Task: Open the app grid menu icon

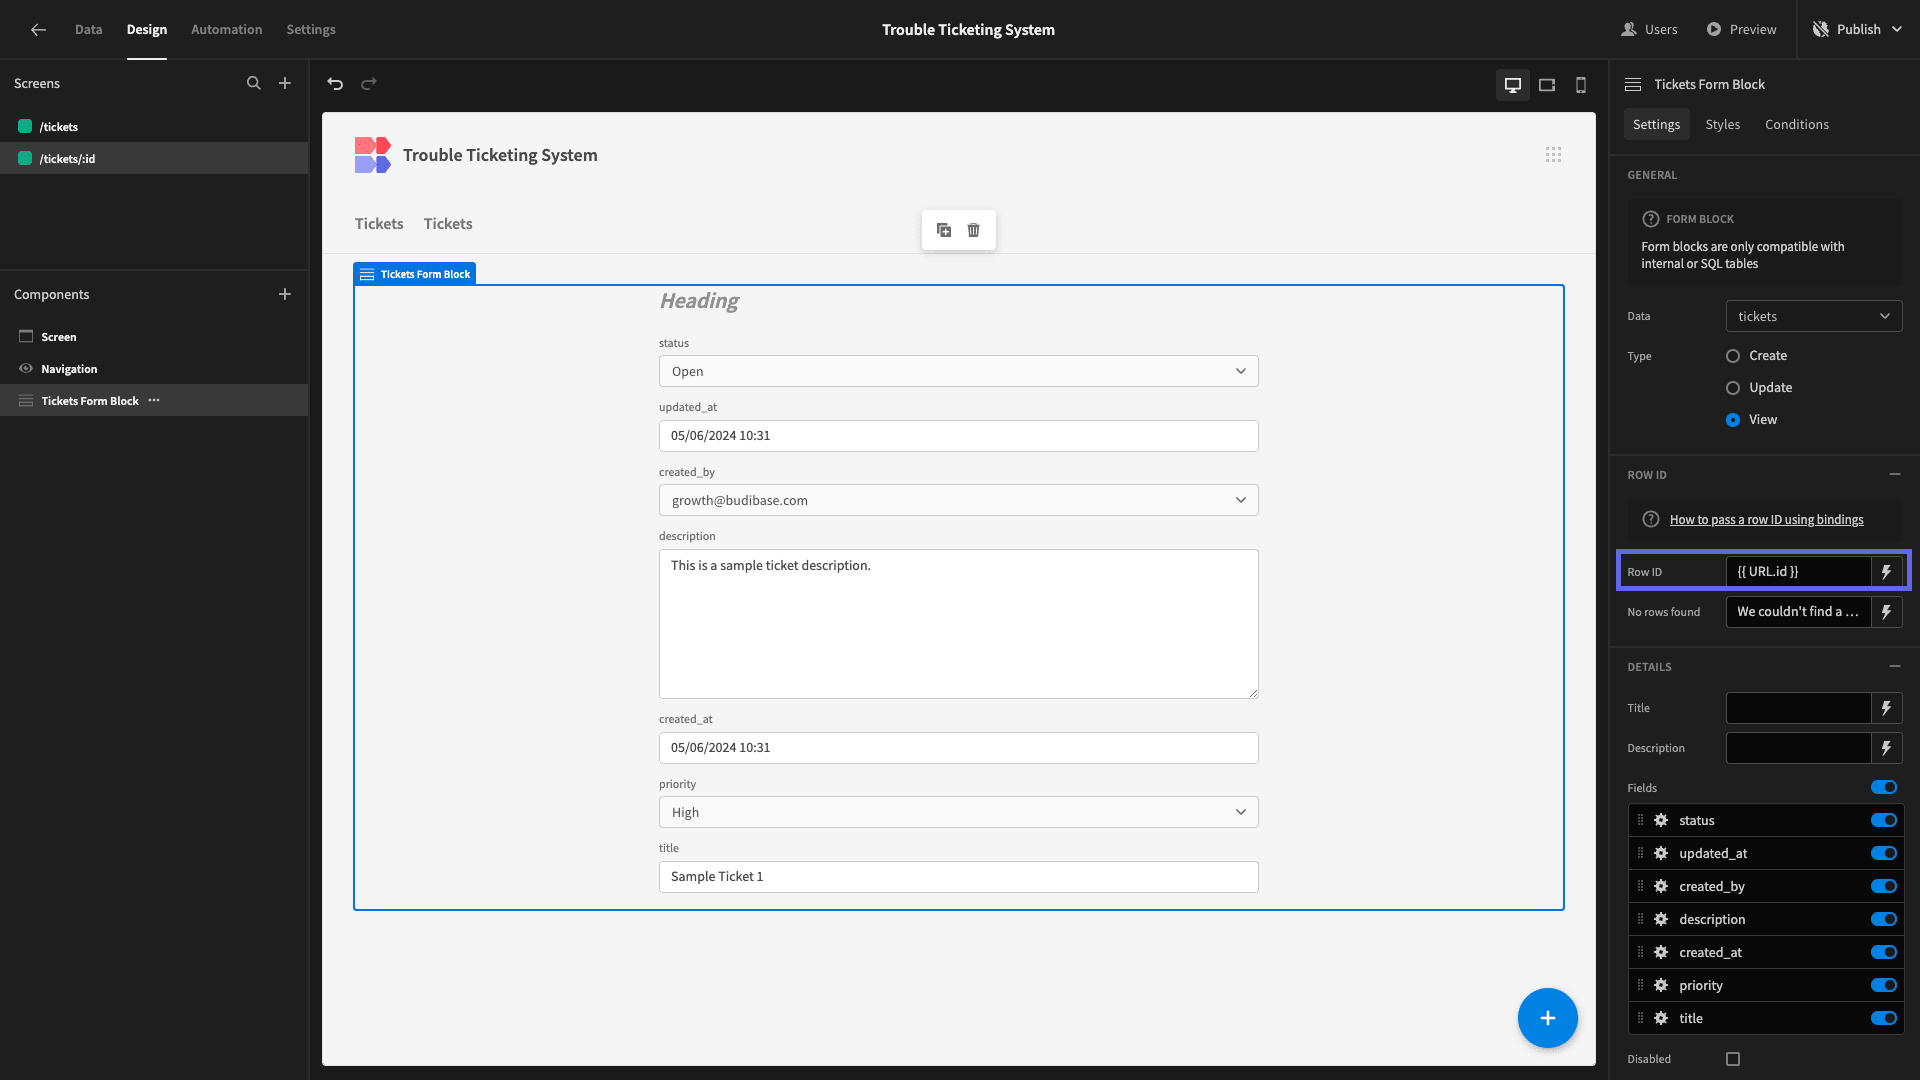Action: click(x=1553, y=155)
